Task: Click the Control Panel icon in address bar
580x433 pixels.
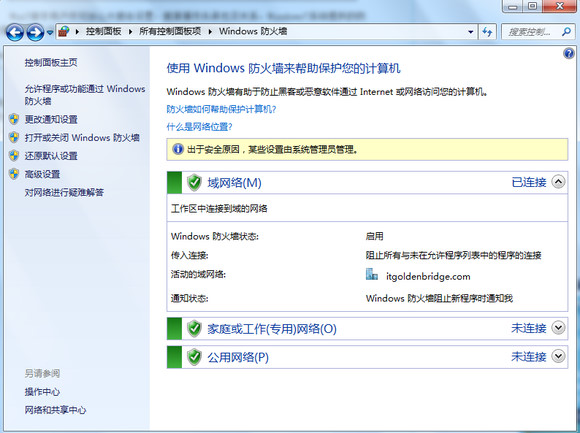Action: pyautogui.click(x=64, y=31)
